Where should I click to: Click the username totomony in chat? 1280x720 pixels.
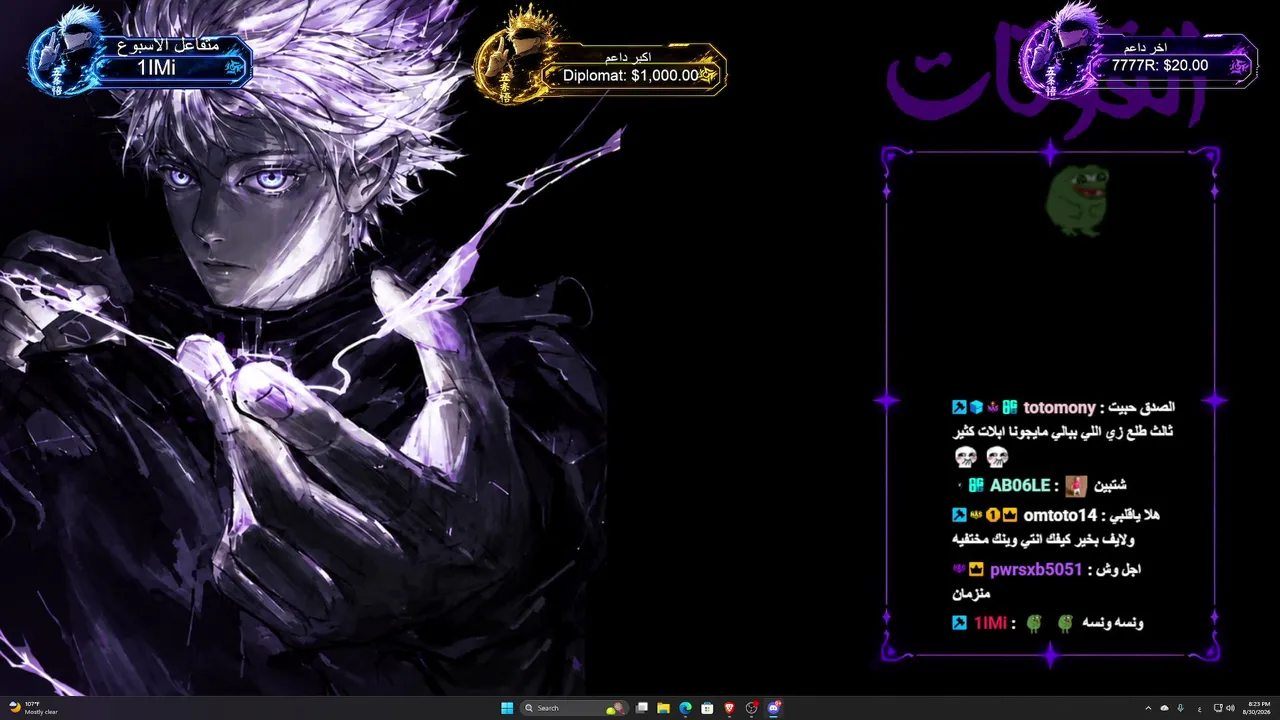click(1059, 407)
